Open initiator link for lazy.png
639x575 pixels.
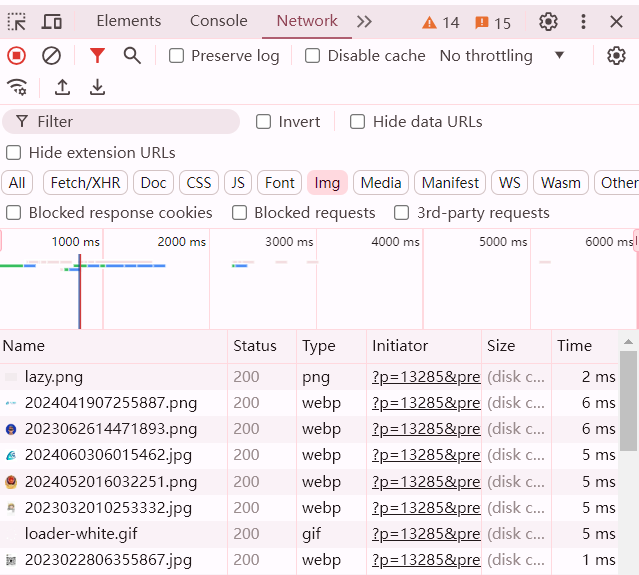(x=425, y=377)
